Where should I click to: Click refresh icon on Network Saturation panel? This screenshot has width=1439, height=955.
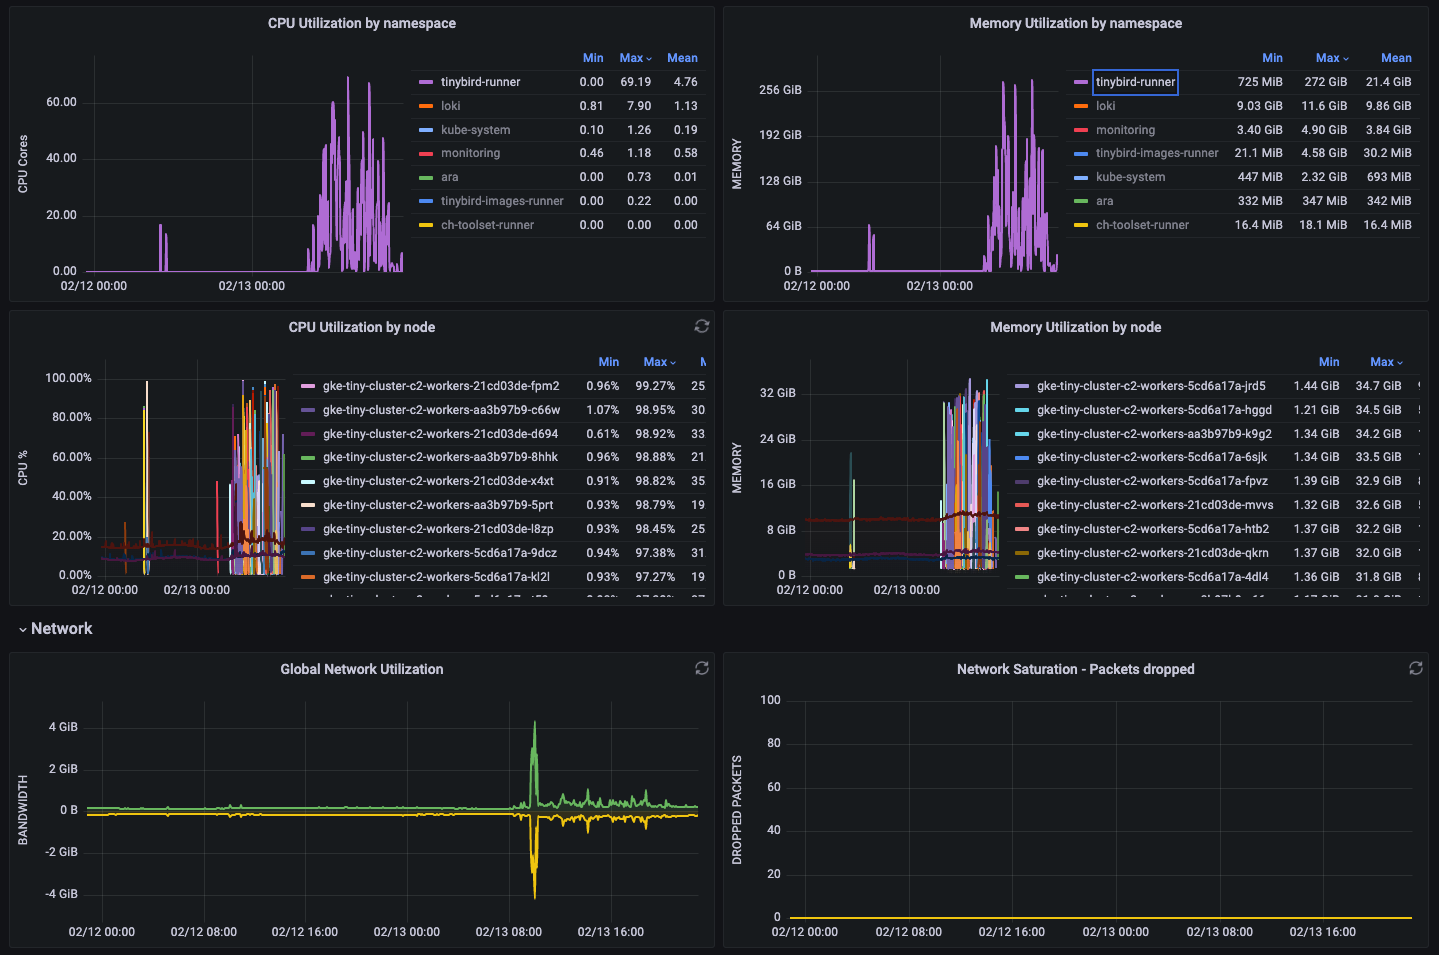[x=1416, y=668]
